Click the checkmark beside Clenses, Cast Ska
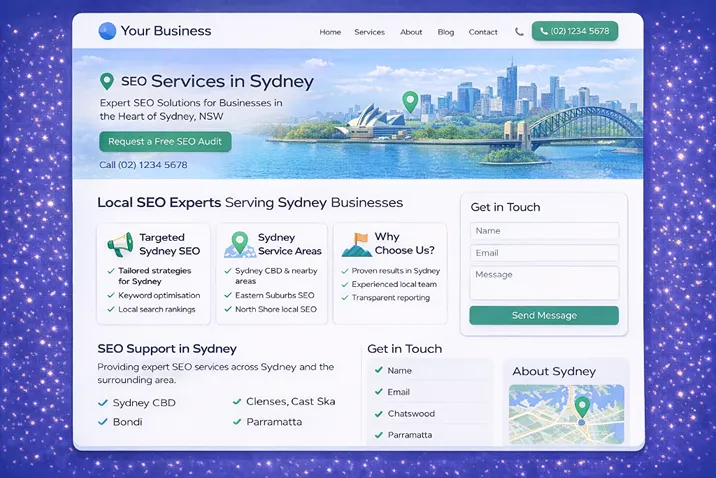716x478 pixels. coord(237,402)
